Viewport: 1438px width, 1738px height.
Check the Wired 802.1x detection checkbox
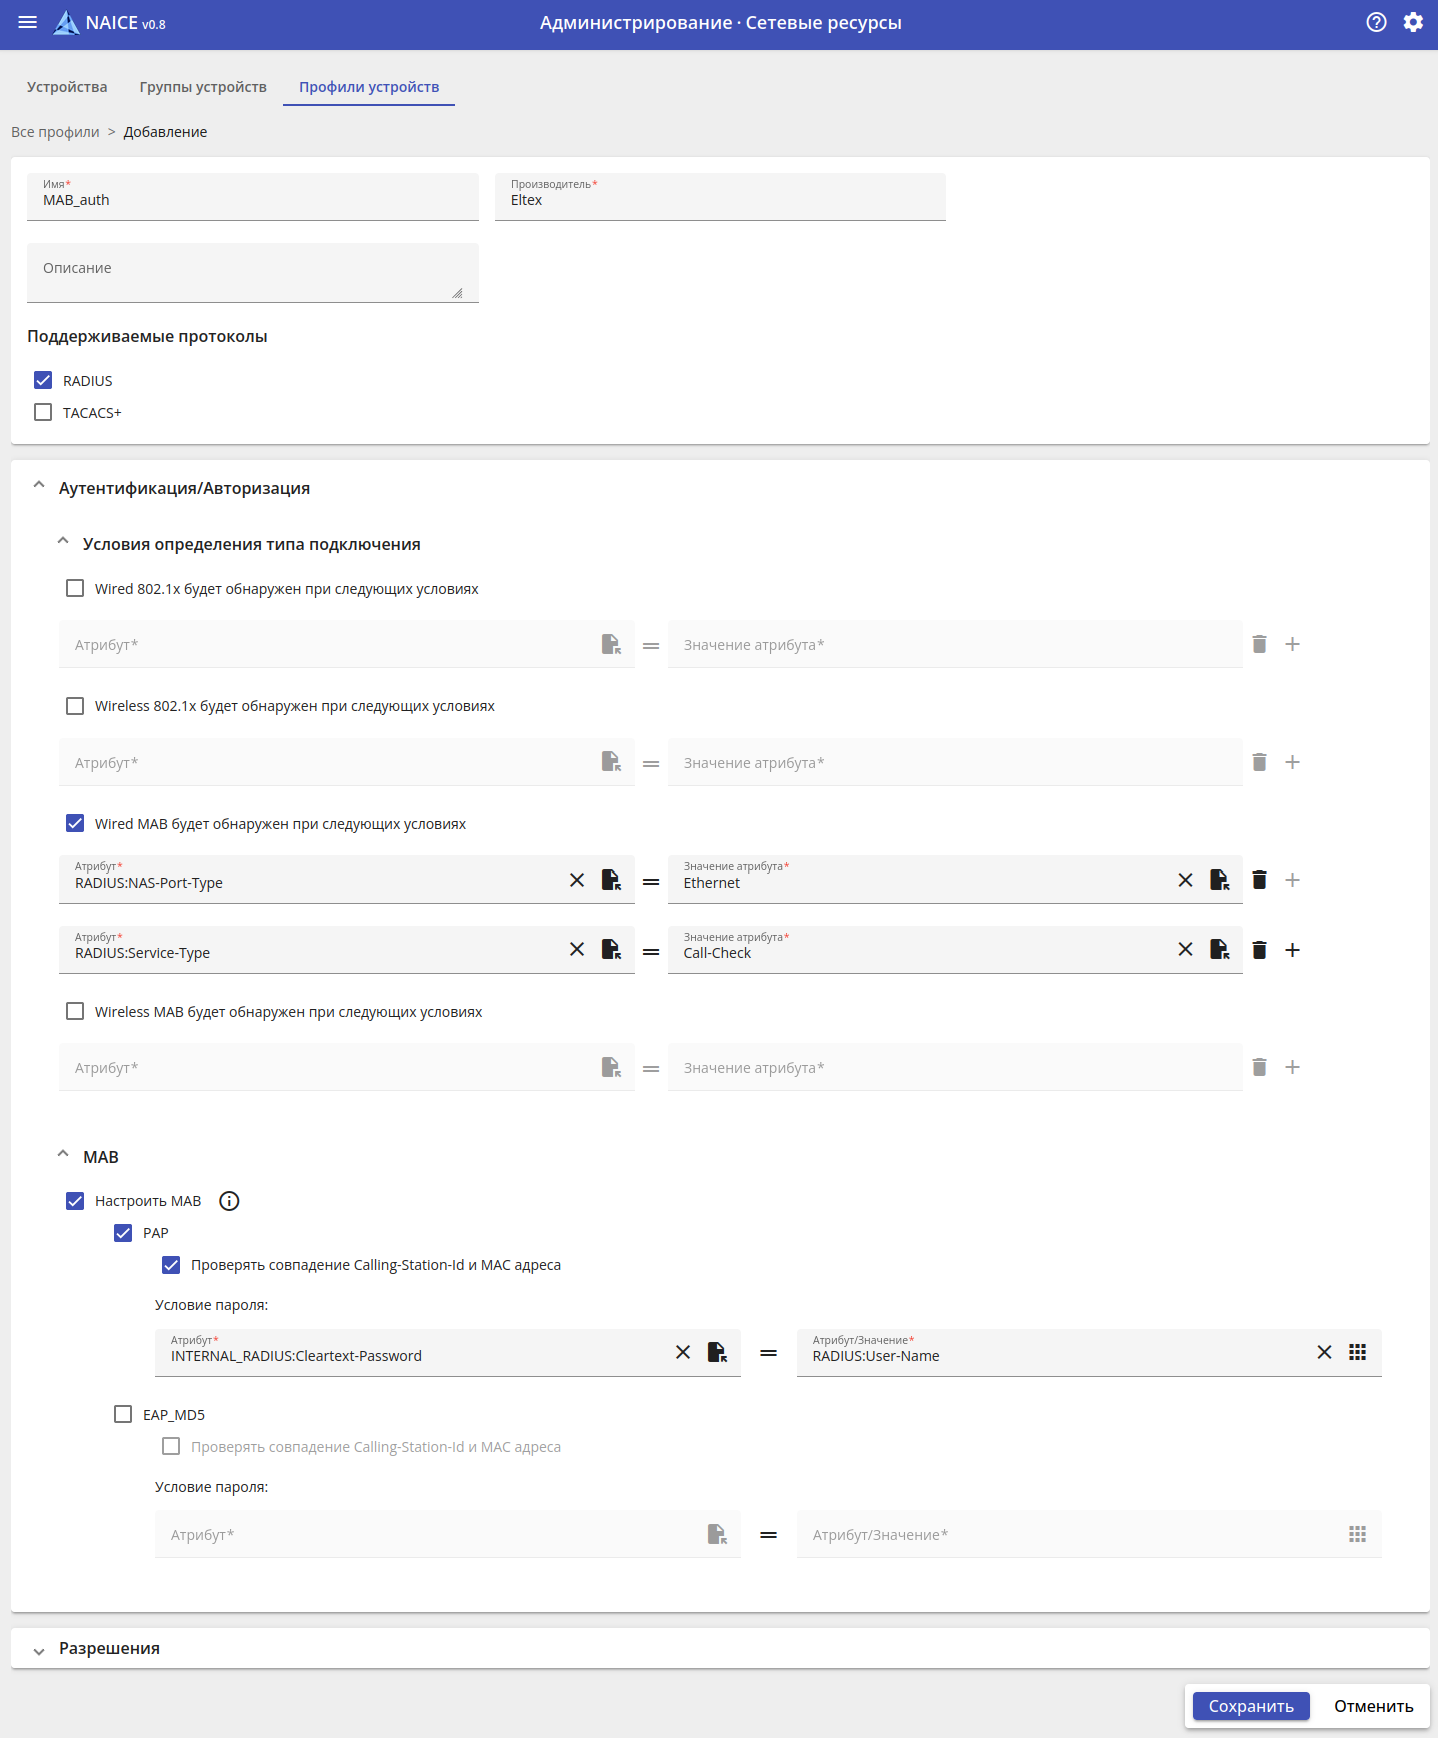click(75, 588)
